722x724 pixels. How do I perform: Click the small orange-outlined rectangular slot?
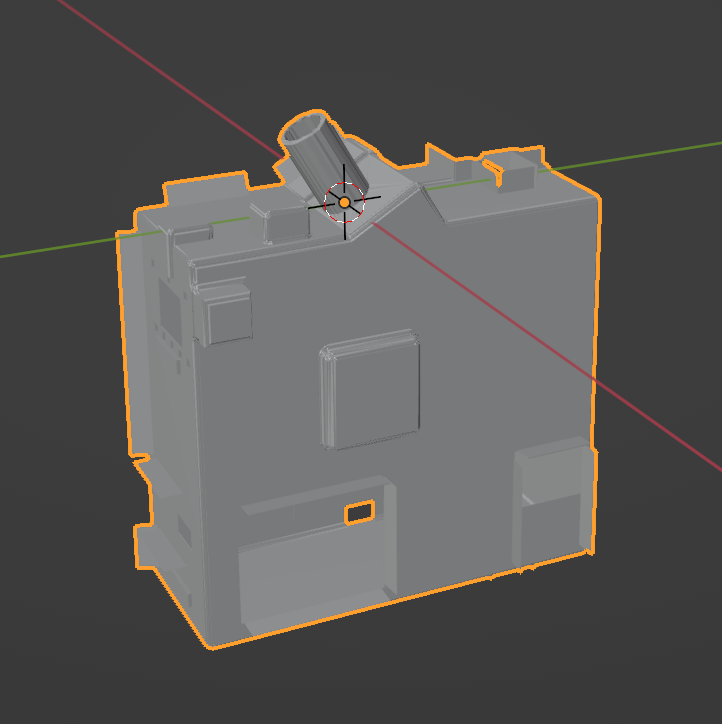coord(359,513)
